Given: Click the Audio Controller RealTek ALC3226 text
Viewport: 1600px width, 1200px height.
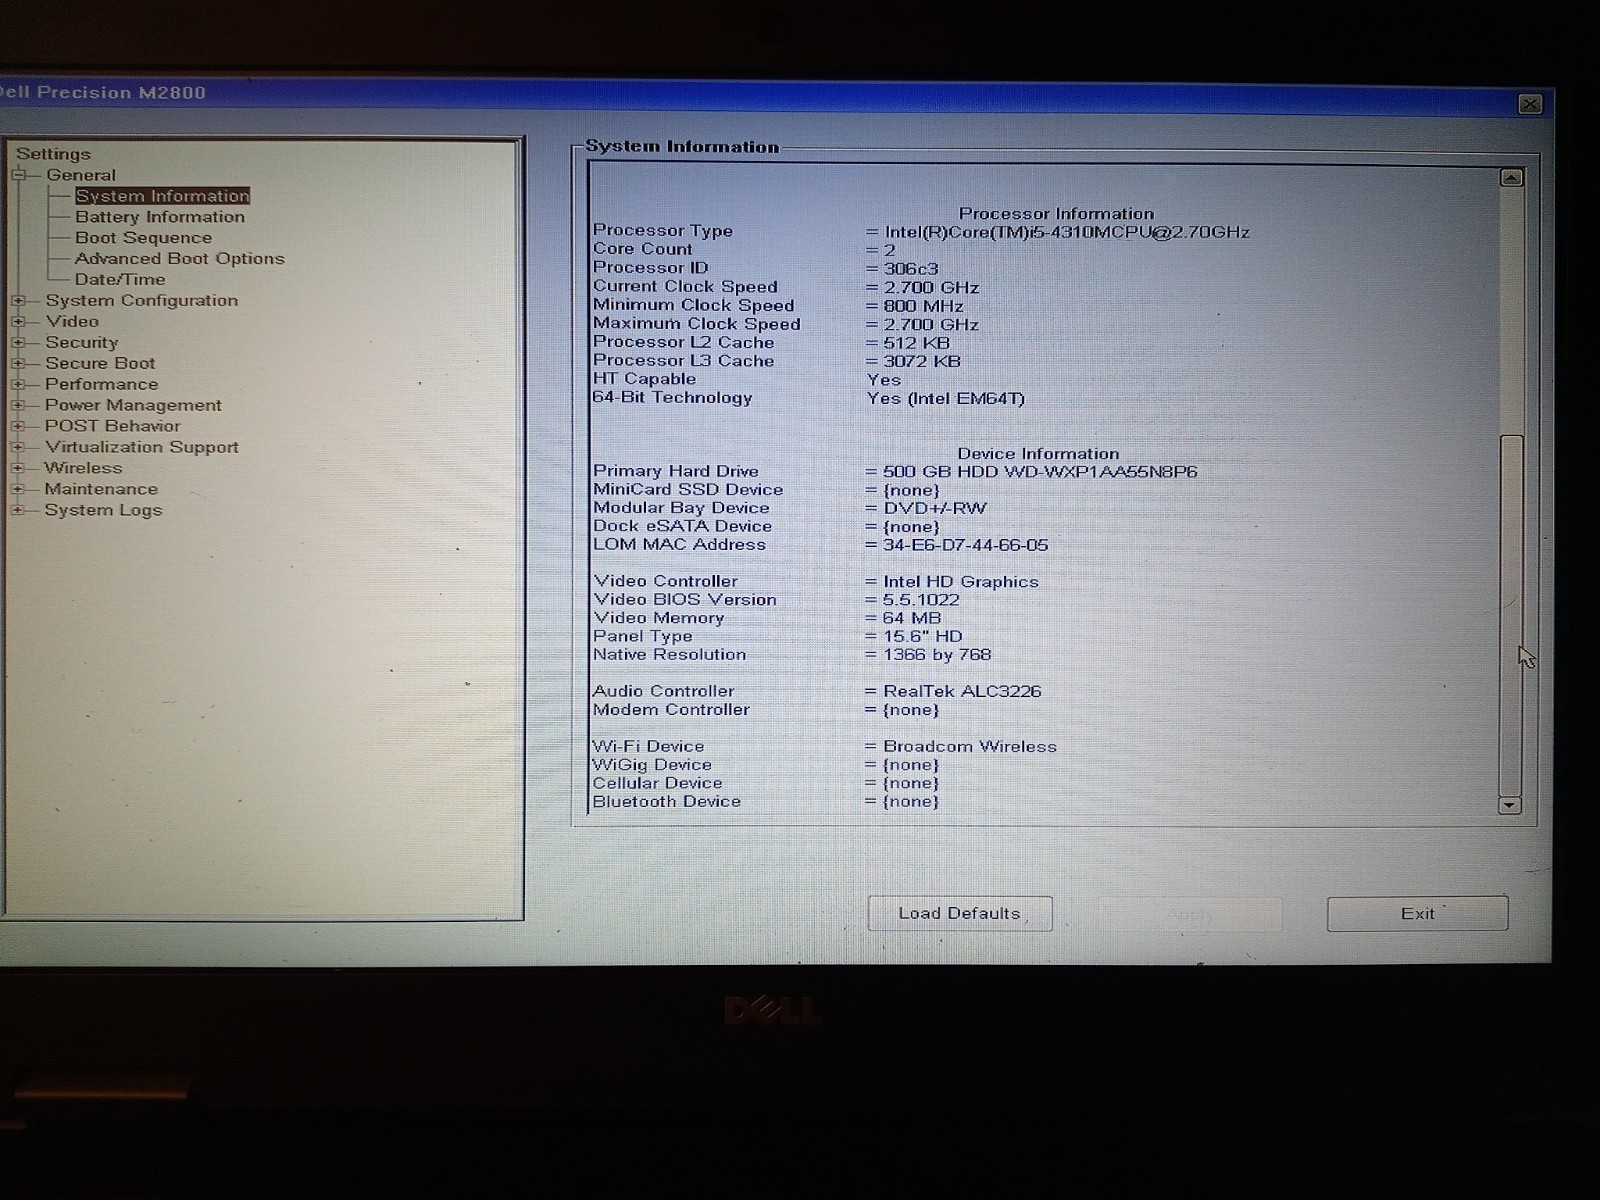Looking at the screenshot, I should [x=962, y=691].
